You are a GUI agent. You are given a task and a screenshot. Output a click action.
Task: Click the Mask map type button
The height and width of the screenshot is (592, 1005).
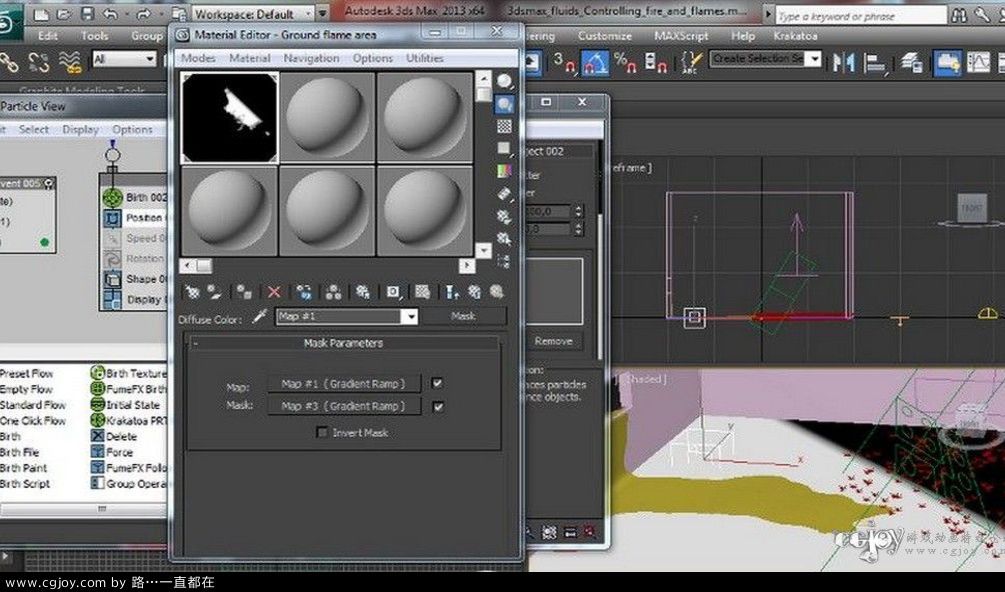463,317
